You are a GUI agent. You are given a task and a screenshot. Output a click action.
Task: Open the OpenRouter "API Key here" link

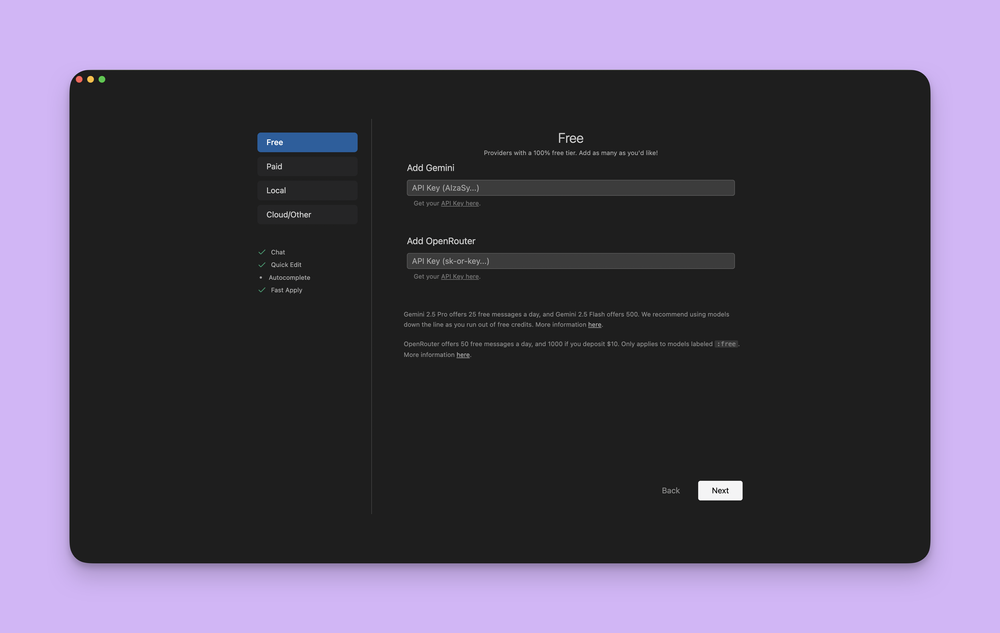(x=459, y=277)
